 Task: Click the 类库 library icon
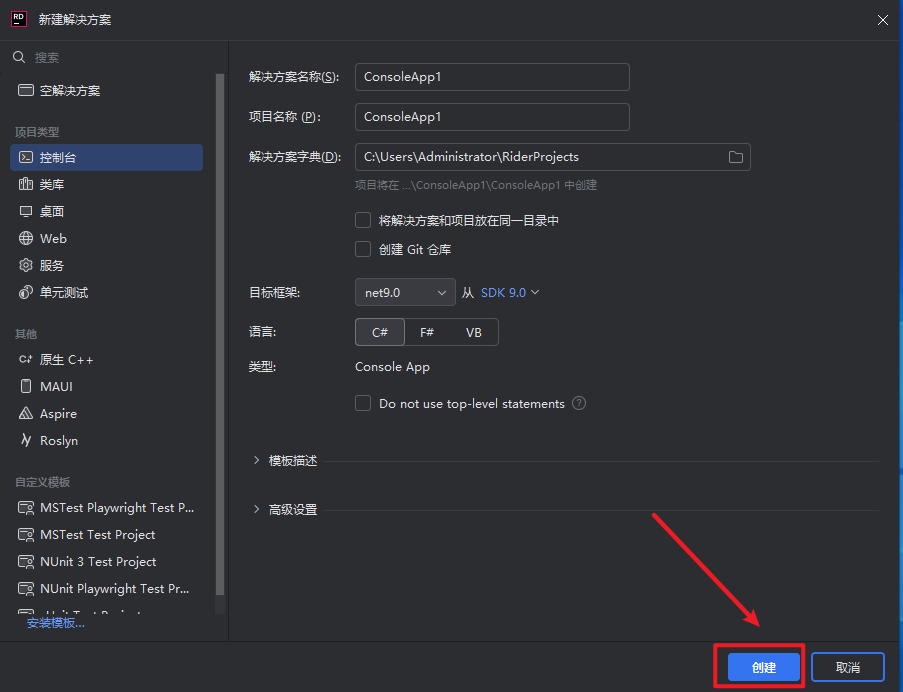pos(26,184)
